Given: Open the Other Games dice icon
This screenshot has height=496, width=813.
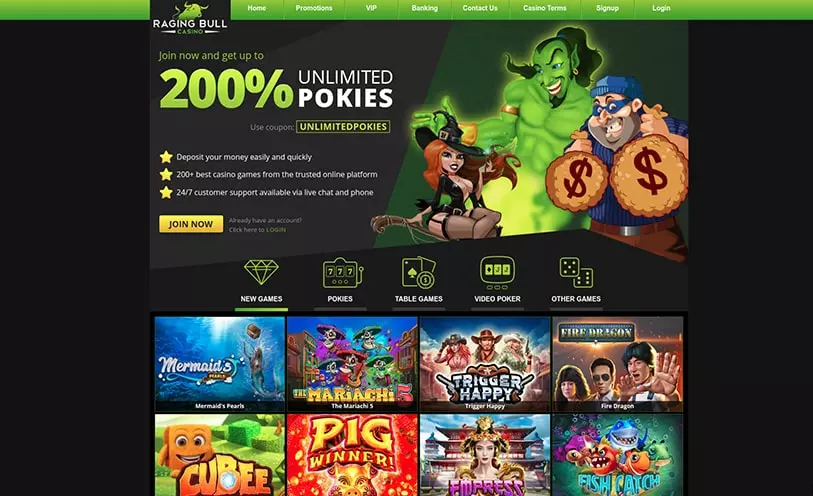Looking at the screenshot, I should 576,272.
